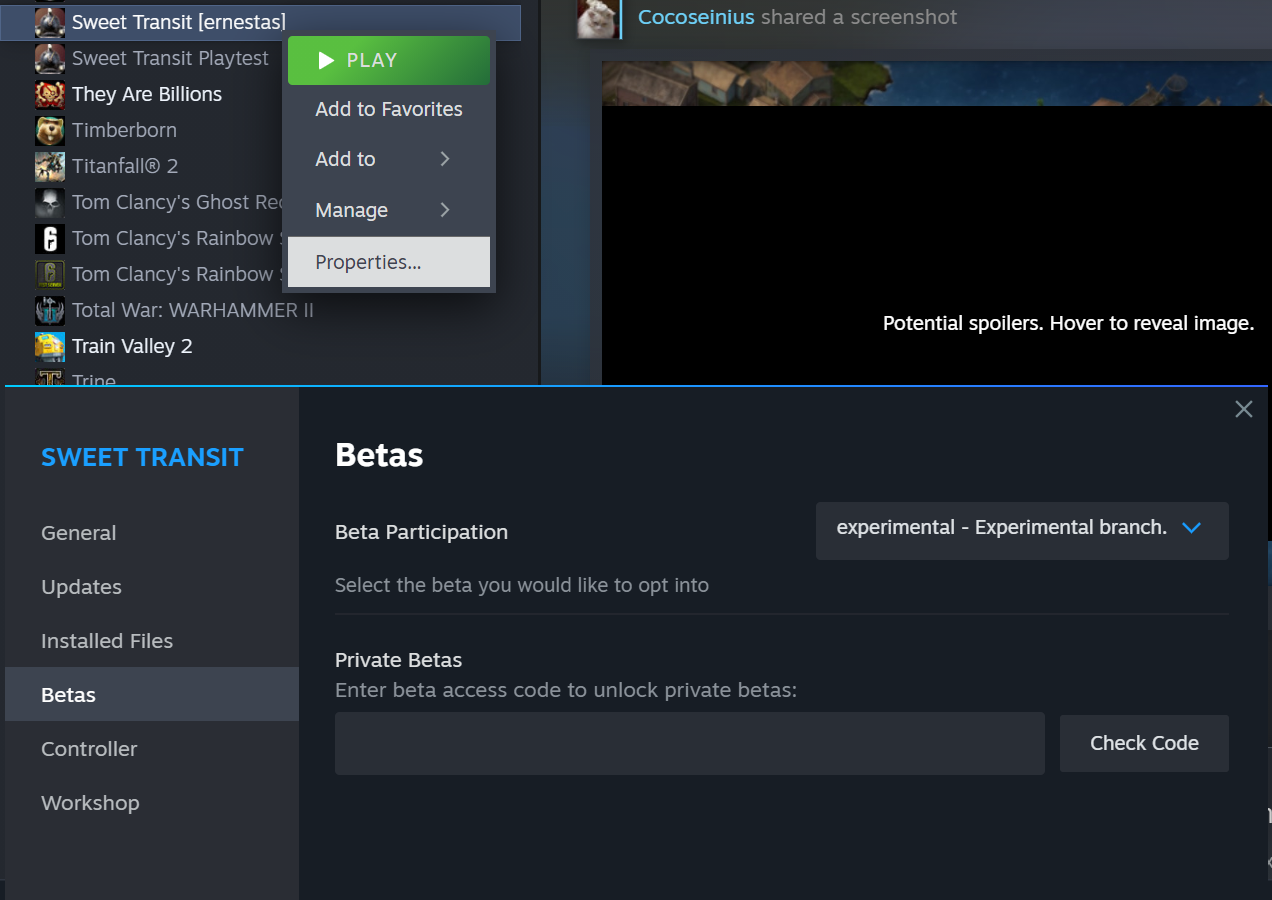Click the Sweet Transit Playtest game icon

click(x=50, y=58)
